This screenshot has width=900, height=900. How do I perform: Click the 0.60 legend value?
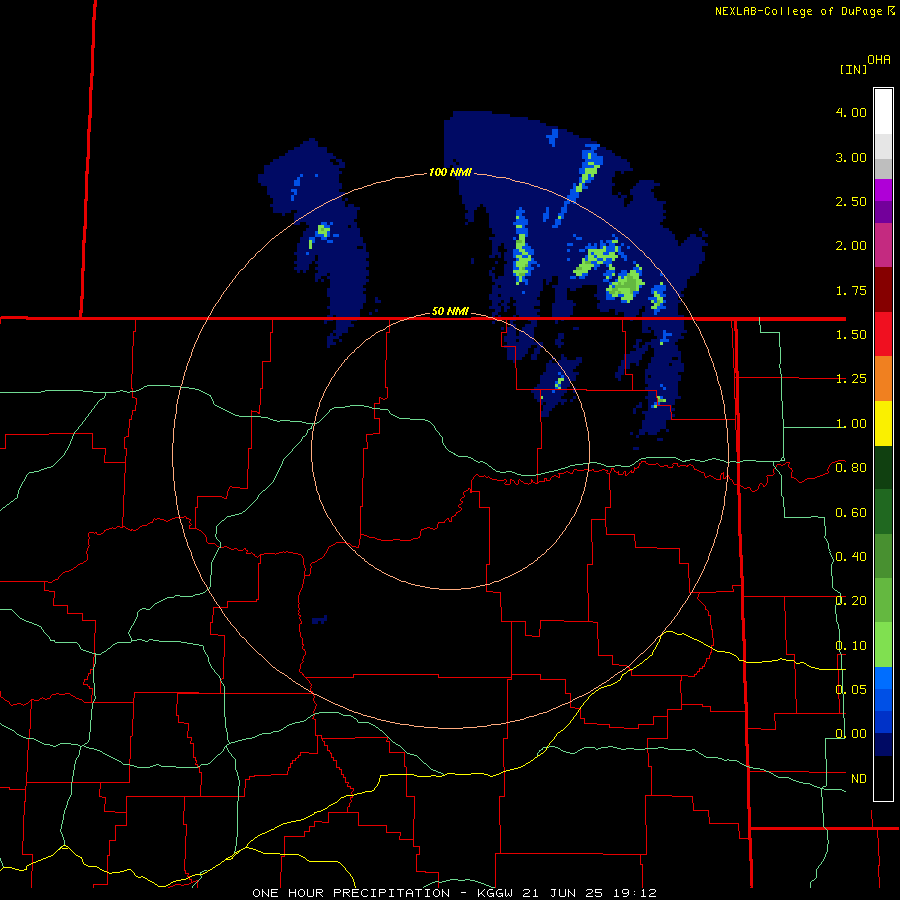[851, 513]
